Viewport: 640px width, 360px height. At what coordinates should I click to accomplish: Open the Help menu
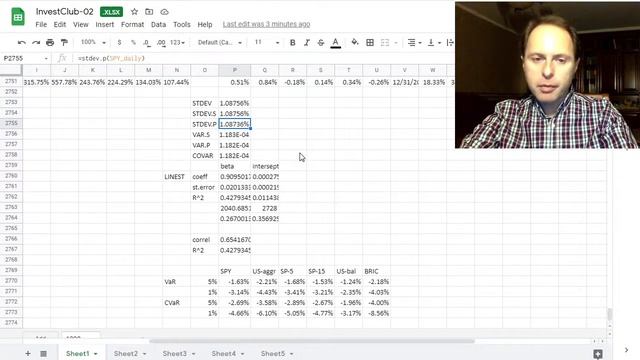point(205,24)
